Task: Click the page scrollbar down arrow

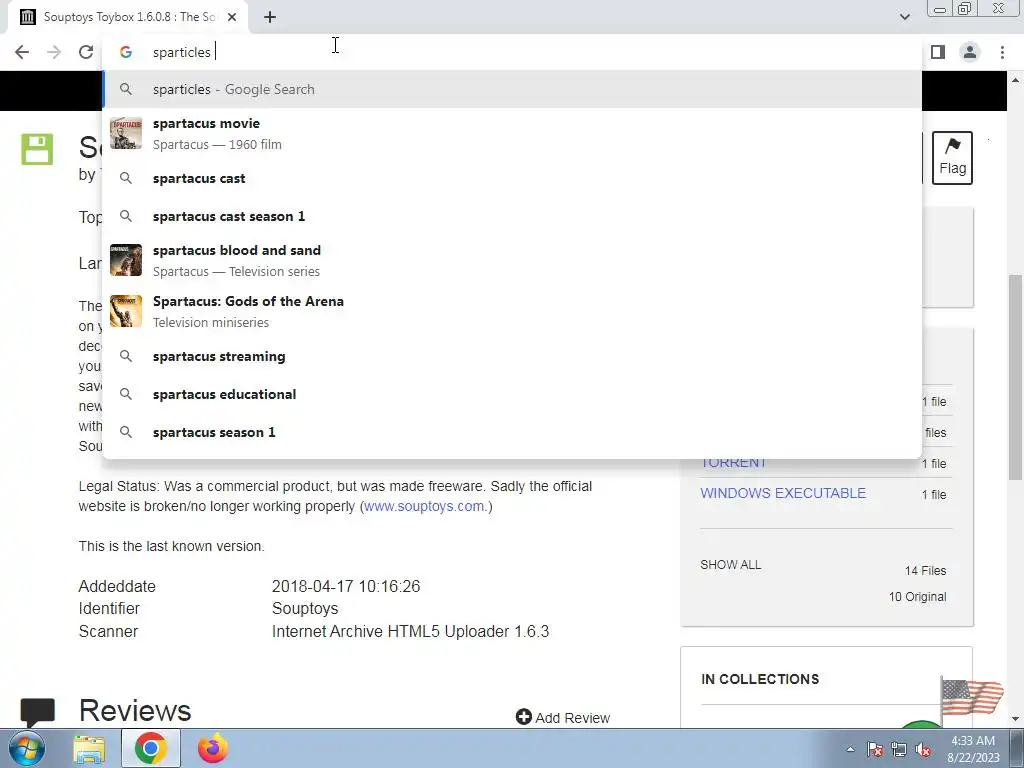Action: tap(1016, 720)
